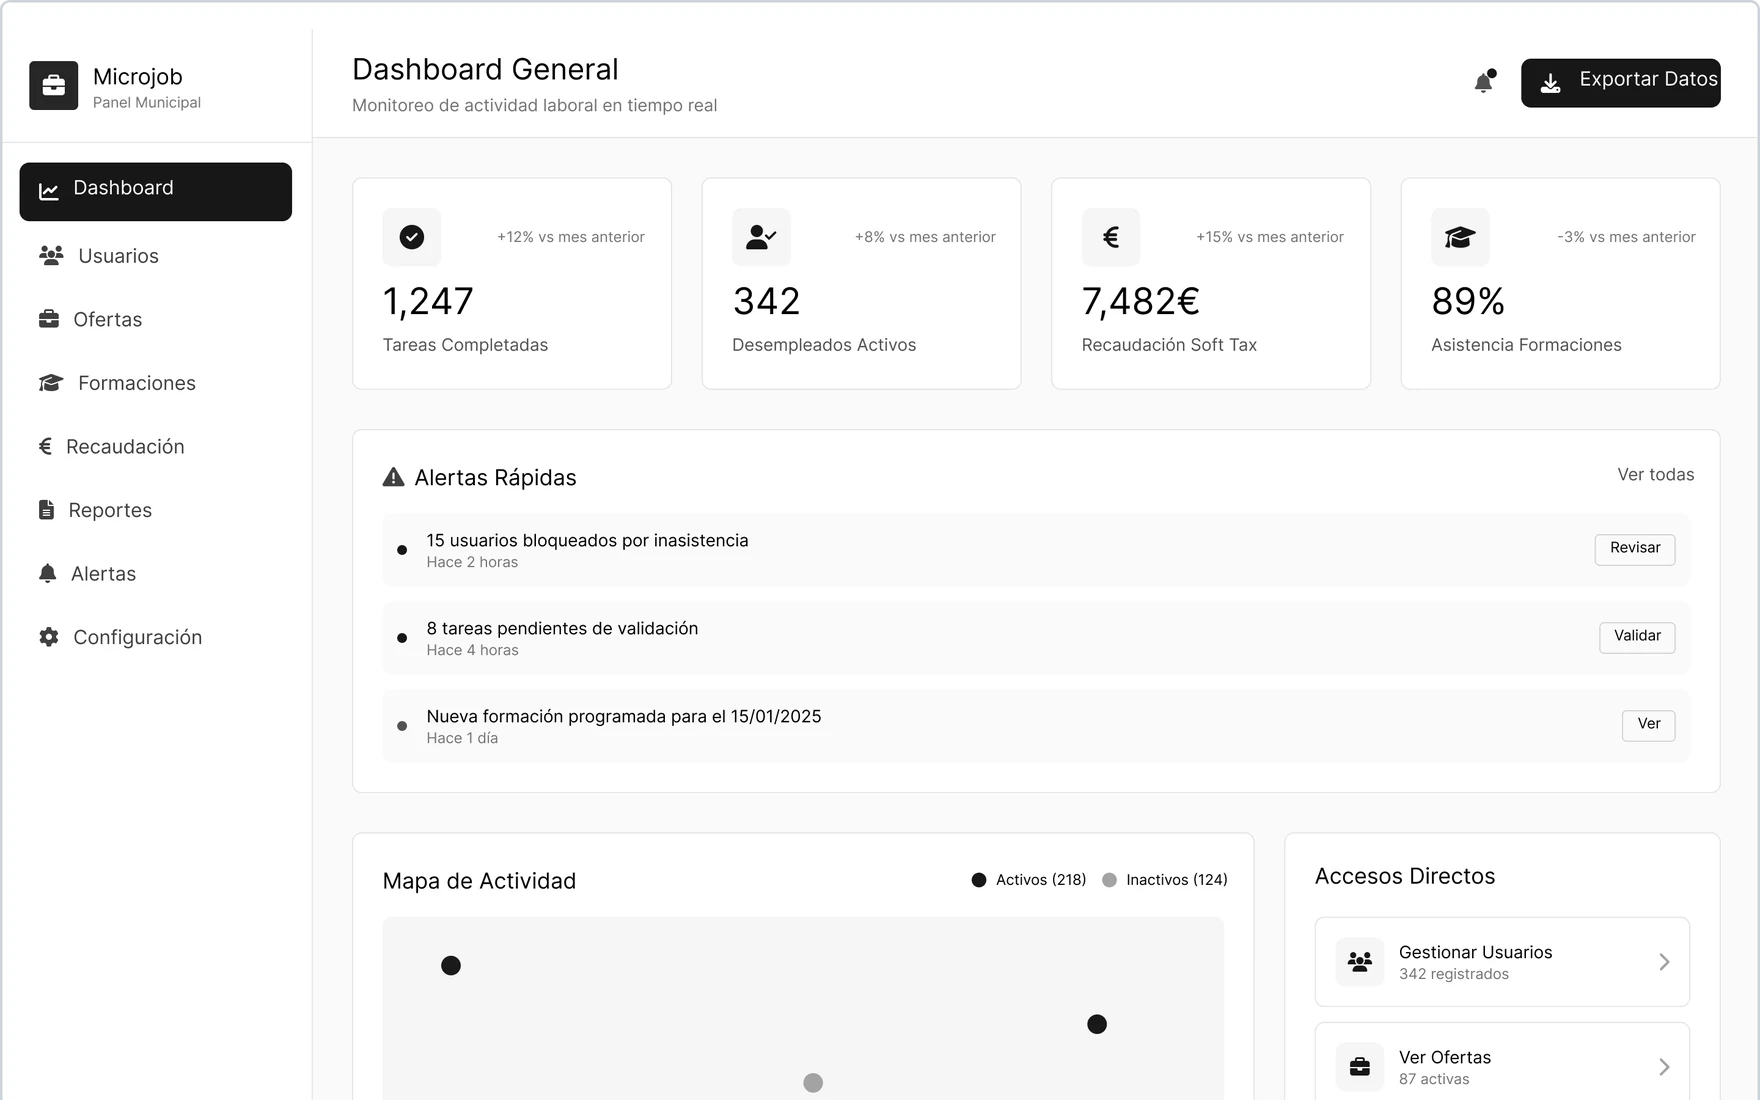
Task: Click the Reportes document icon in sidebar
Action: click(x=46, y=510)
